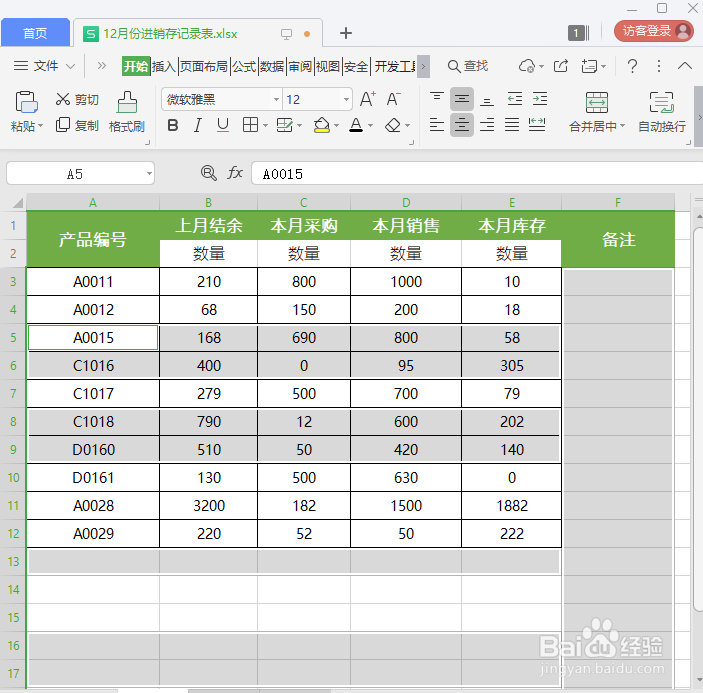Screen dimensions: 703x693
Task: Click the 访客登录 login button
Action: [654, 31]
